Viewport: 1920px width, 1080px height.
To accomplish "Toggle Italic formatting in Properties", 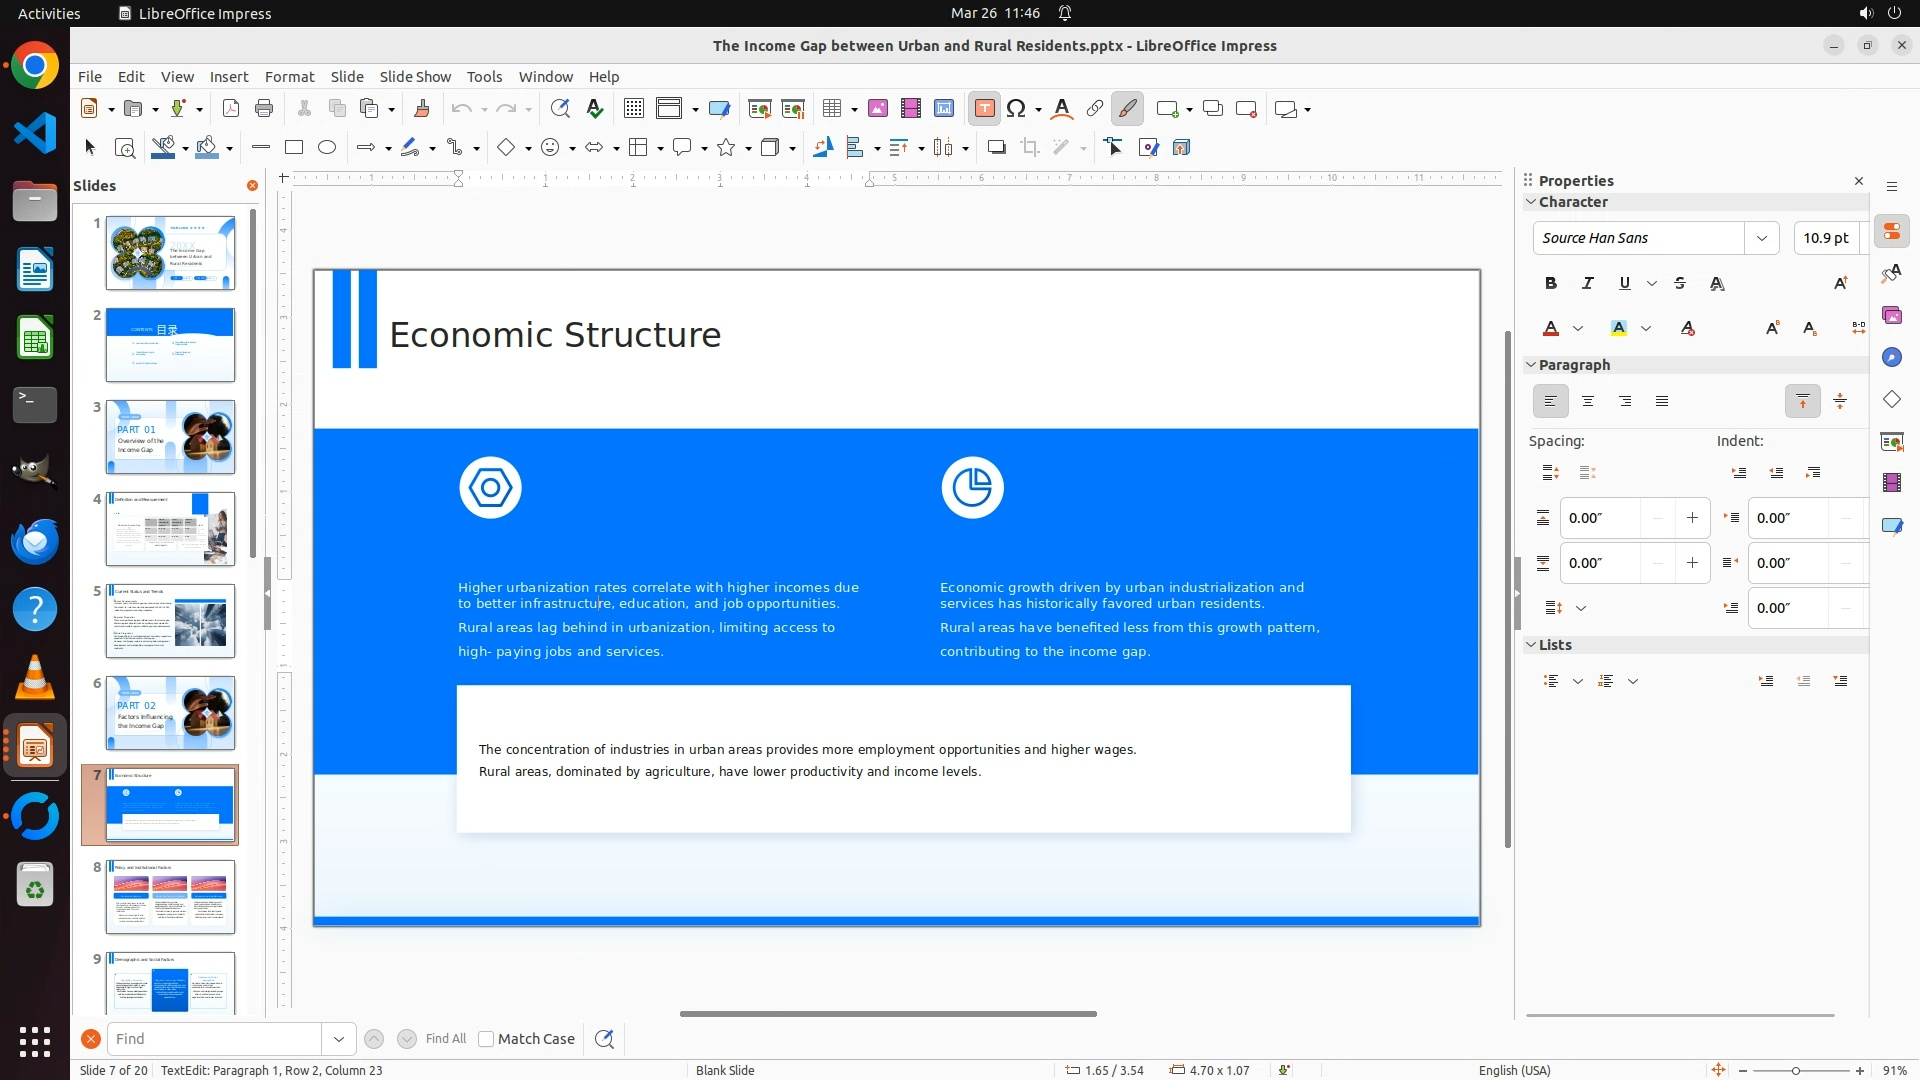I will click(x=1587, y=284).
